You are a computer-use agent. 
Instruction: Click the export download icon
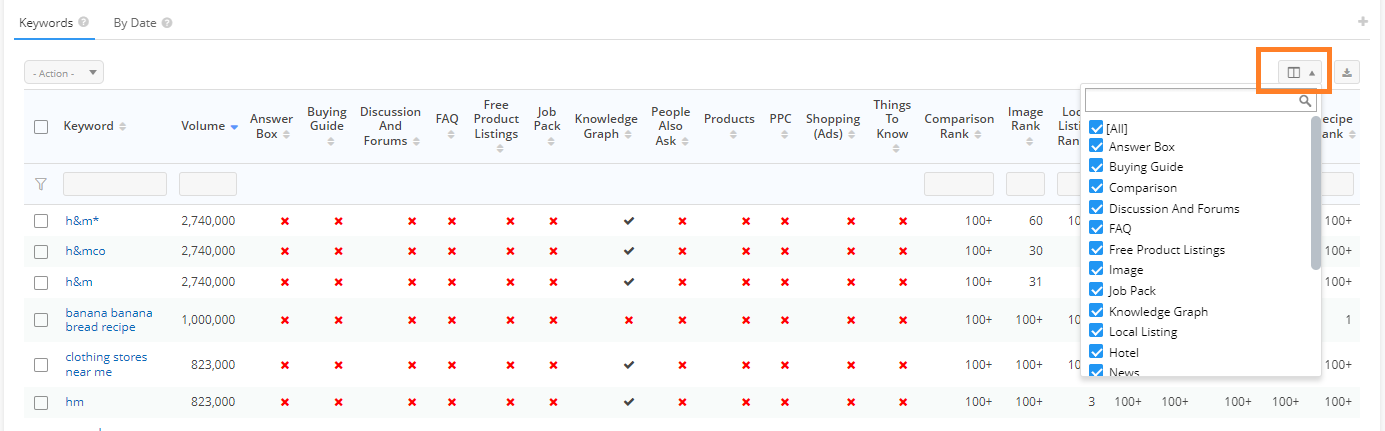pyautogui.click(x=1347, y=72)
